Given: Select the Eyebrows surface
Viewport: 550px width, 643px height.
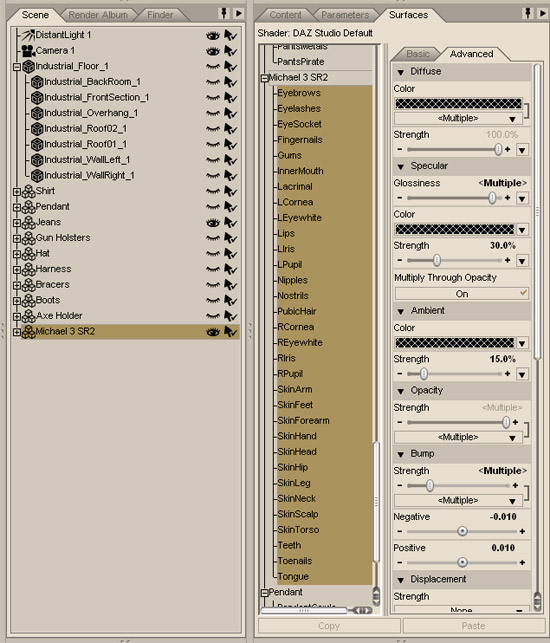Looking at the screenshot, I should pyautogui.click(x=299, y=93).
